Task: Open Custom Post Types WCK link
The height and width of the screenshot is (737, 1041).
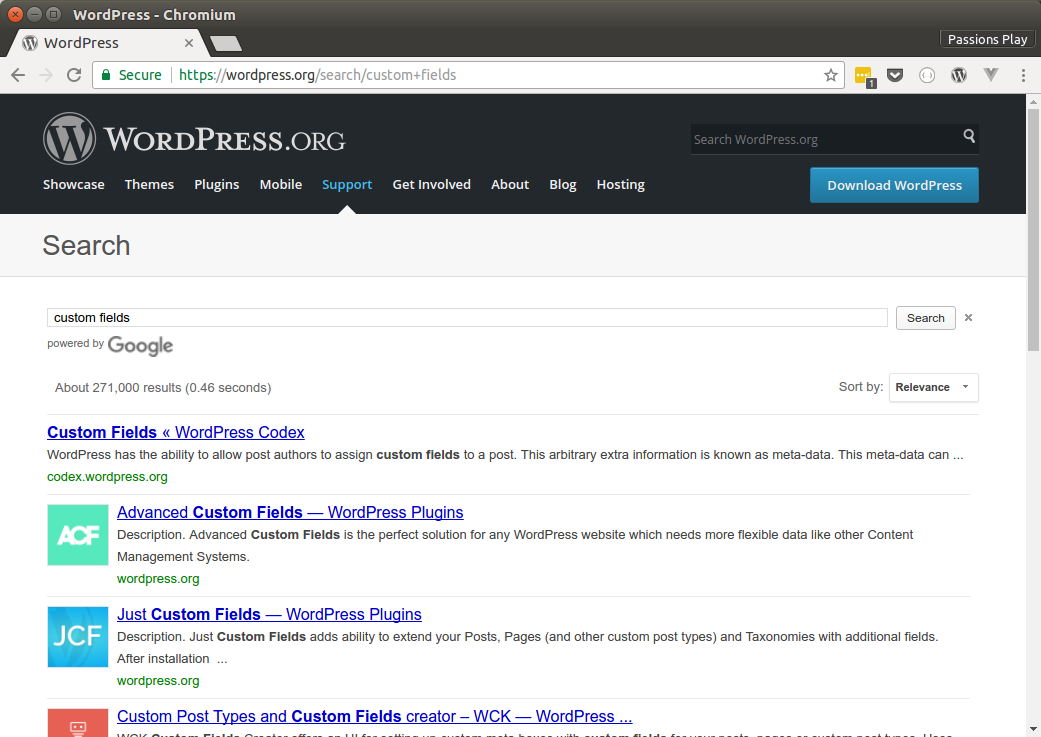Action: click(x=374, y=716)
